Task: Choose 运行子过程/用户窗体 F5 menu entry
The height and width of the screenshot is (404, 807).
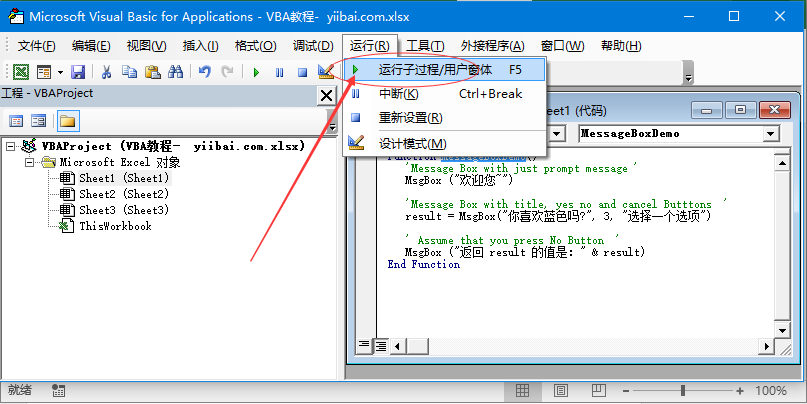Action: coord(445,69)
